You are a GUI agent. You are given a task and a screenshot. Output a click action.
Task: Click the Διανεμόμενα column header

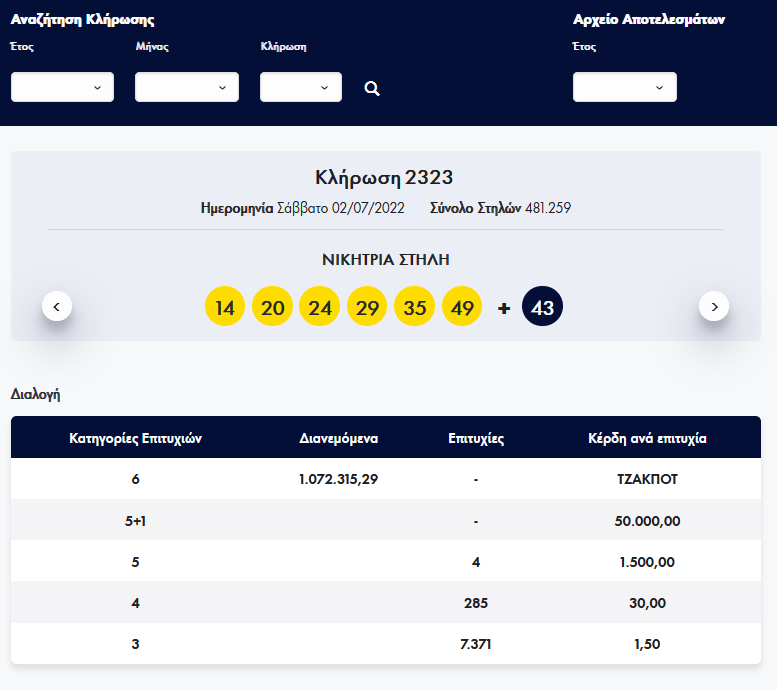click(338, 438)
